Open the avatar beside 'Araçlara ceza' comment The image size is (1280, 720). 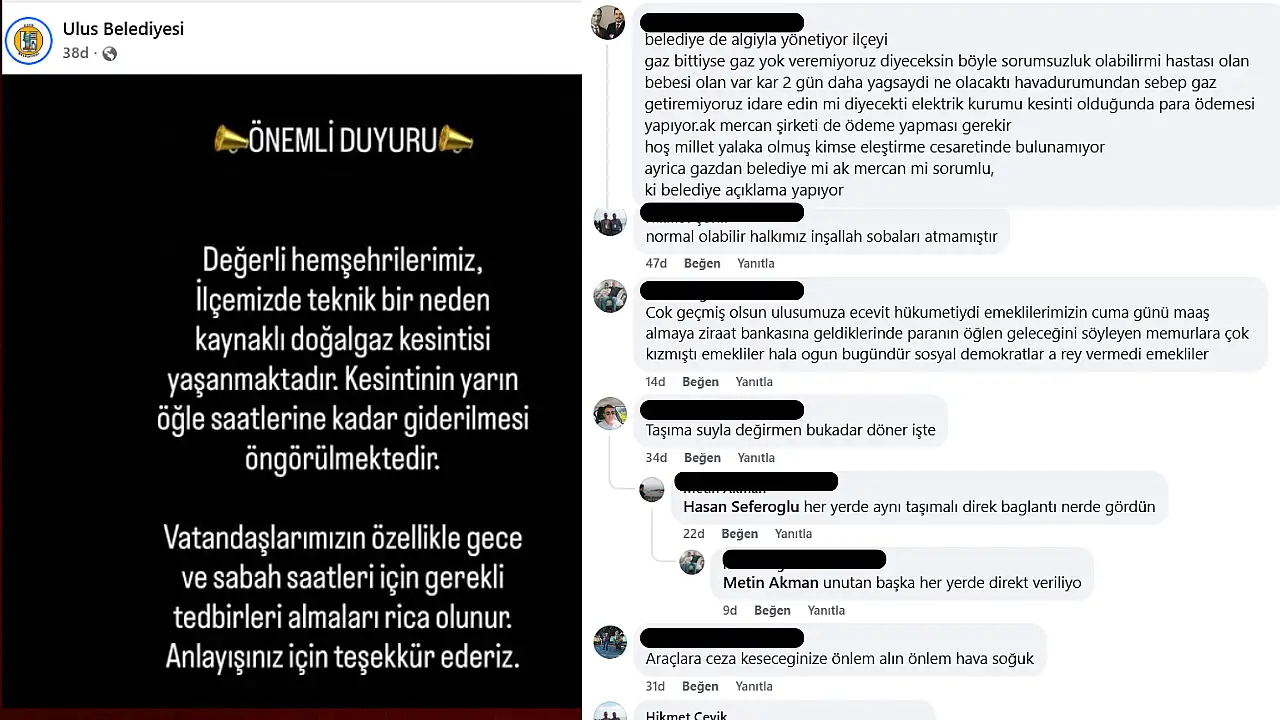609,642
